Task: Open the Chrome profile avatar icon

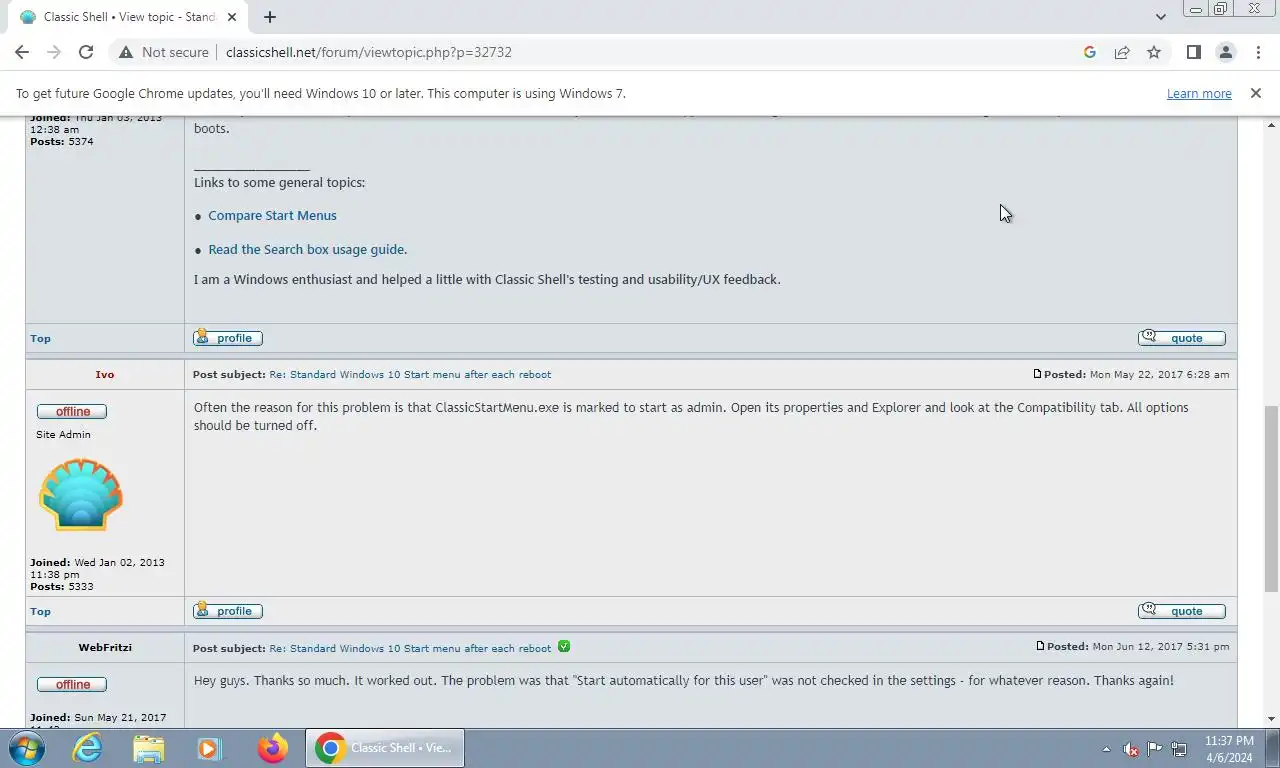Action: (1225, 52)
